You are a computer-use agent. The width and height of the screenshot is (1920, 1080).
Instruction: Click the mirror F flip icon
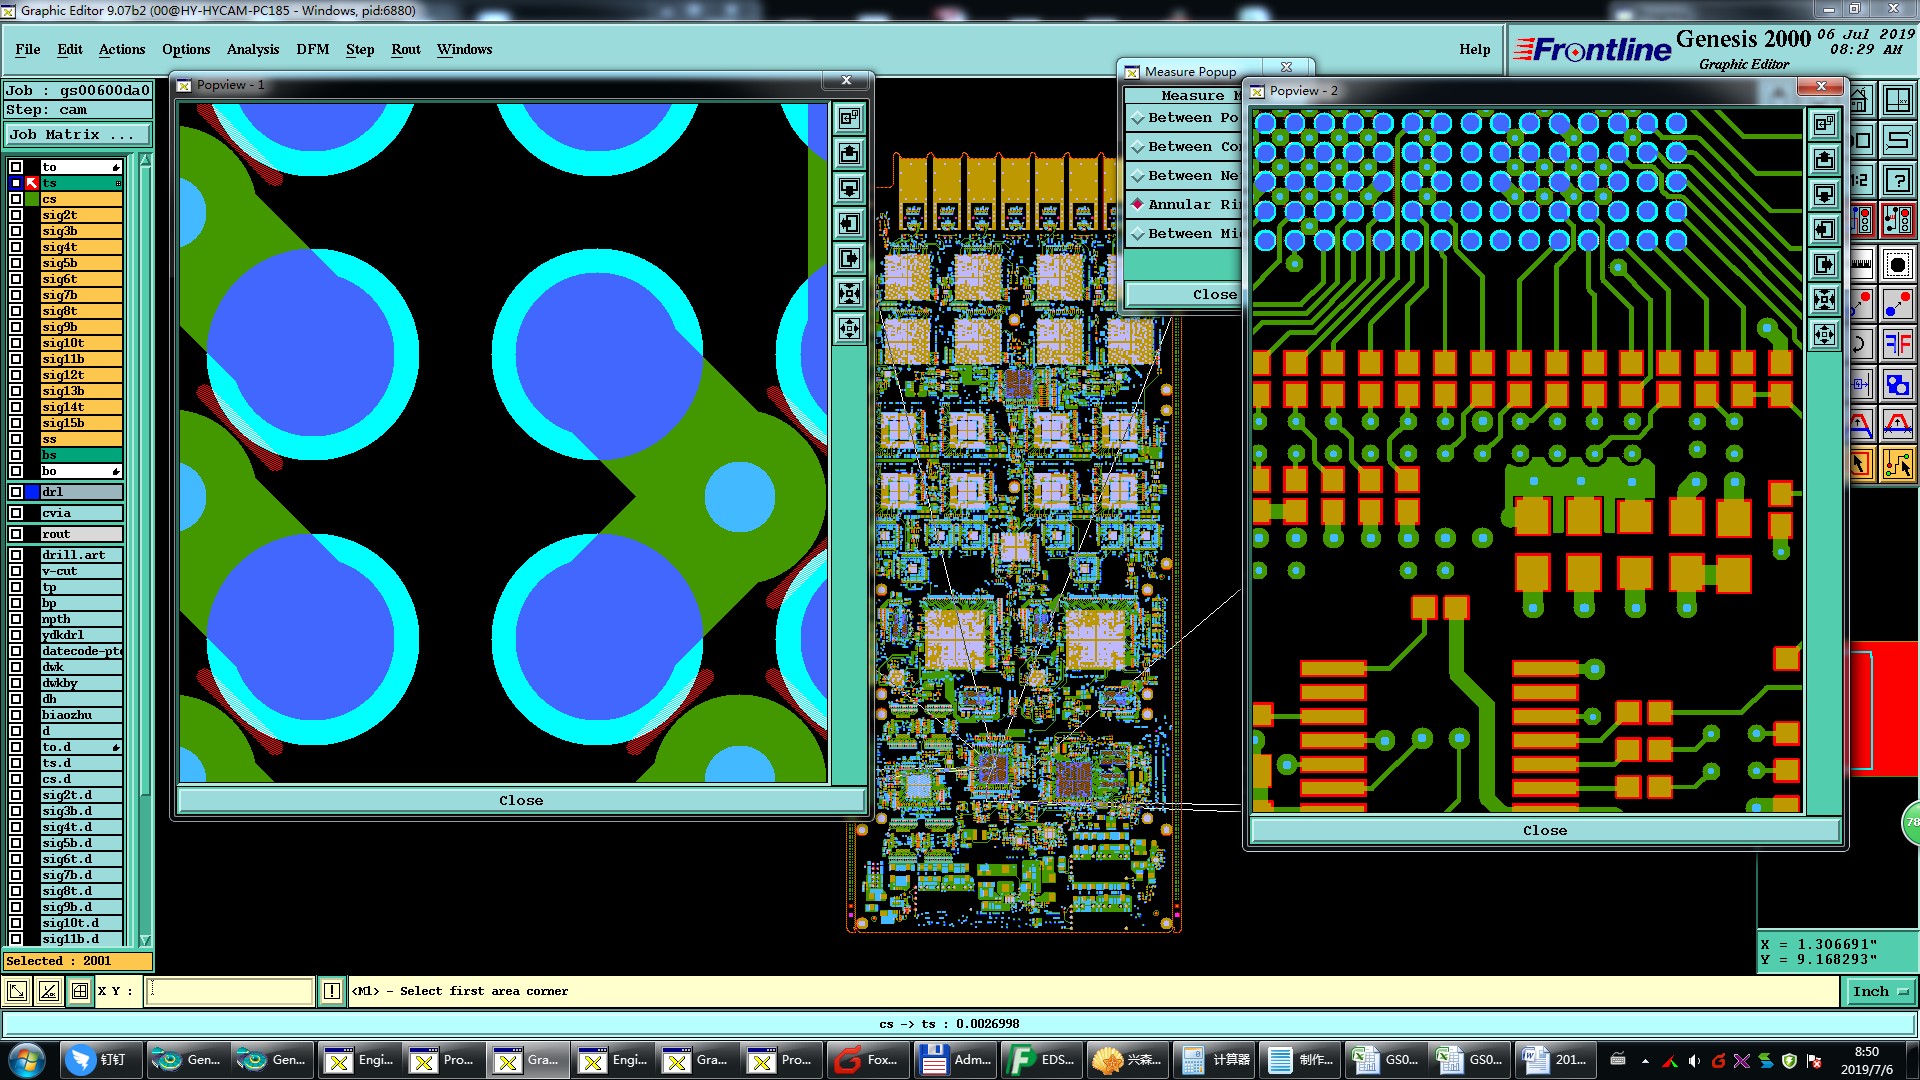click(1897, 344)
